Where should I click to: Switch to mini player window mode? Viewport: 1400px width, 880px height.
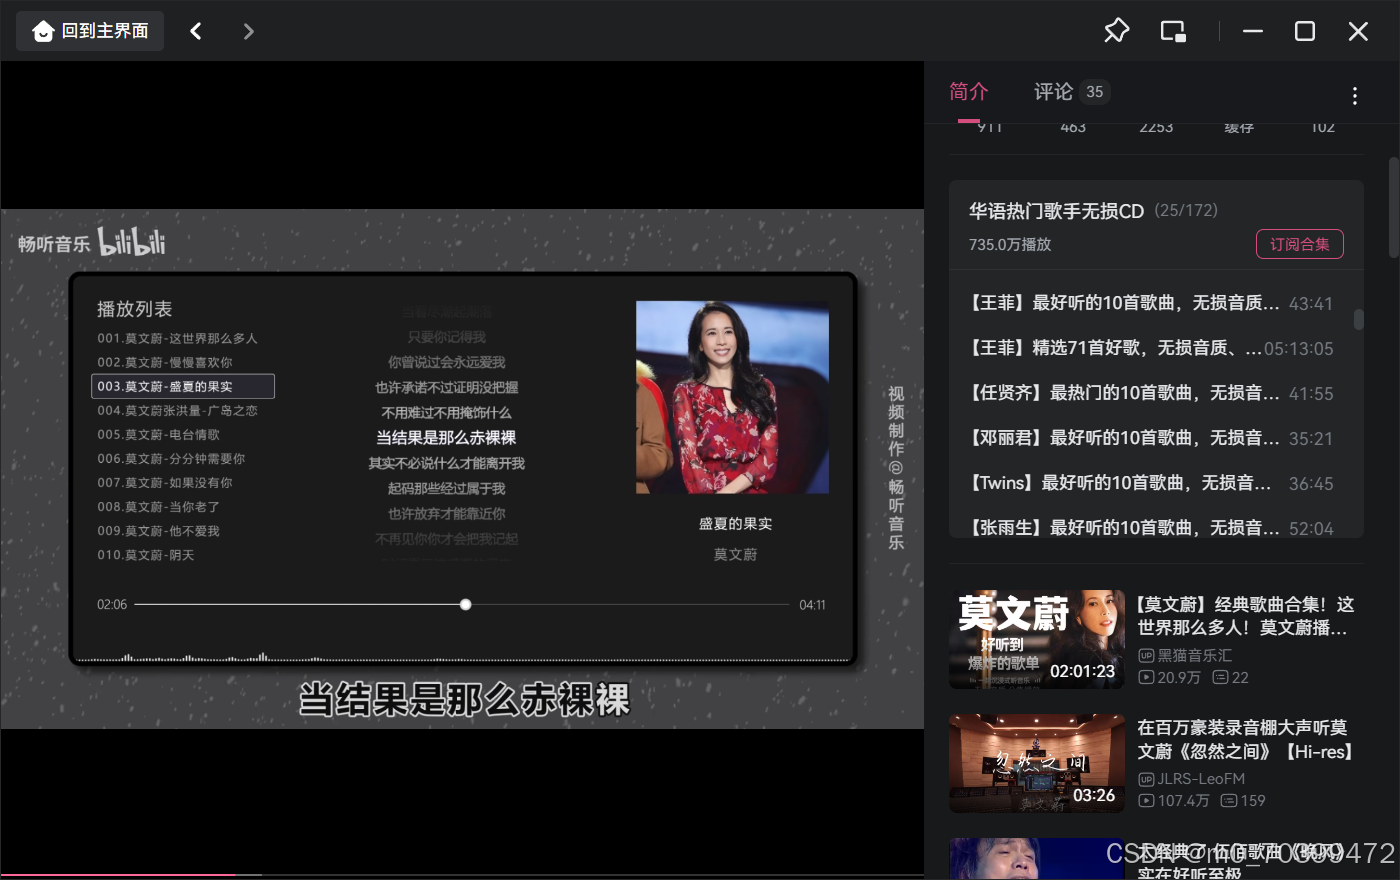(1173, 31)
